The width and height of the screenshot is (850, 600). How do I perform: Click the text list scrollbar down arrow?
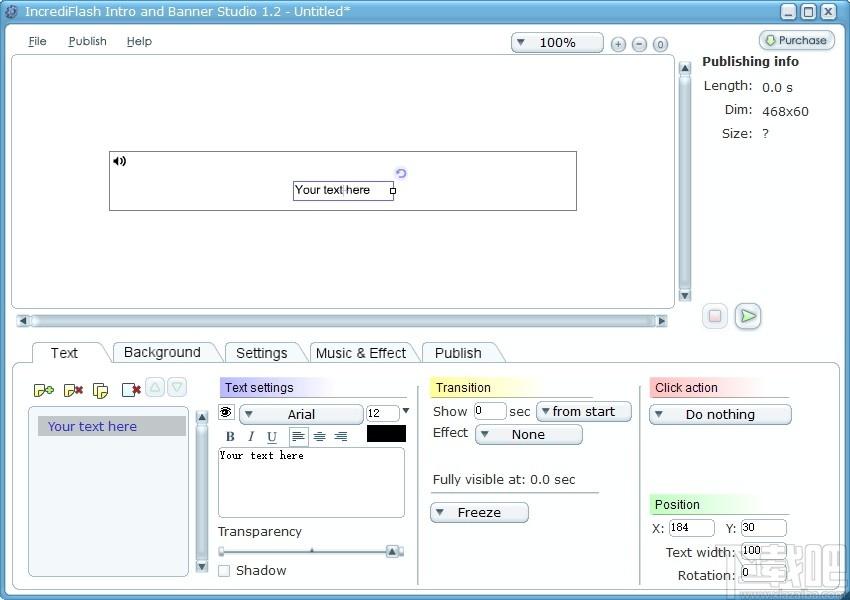point(202,567)
